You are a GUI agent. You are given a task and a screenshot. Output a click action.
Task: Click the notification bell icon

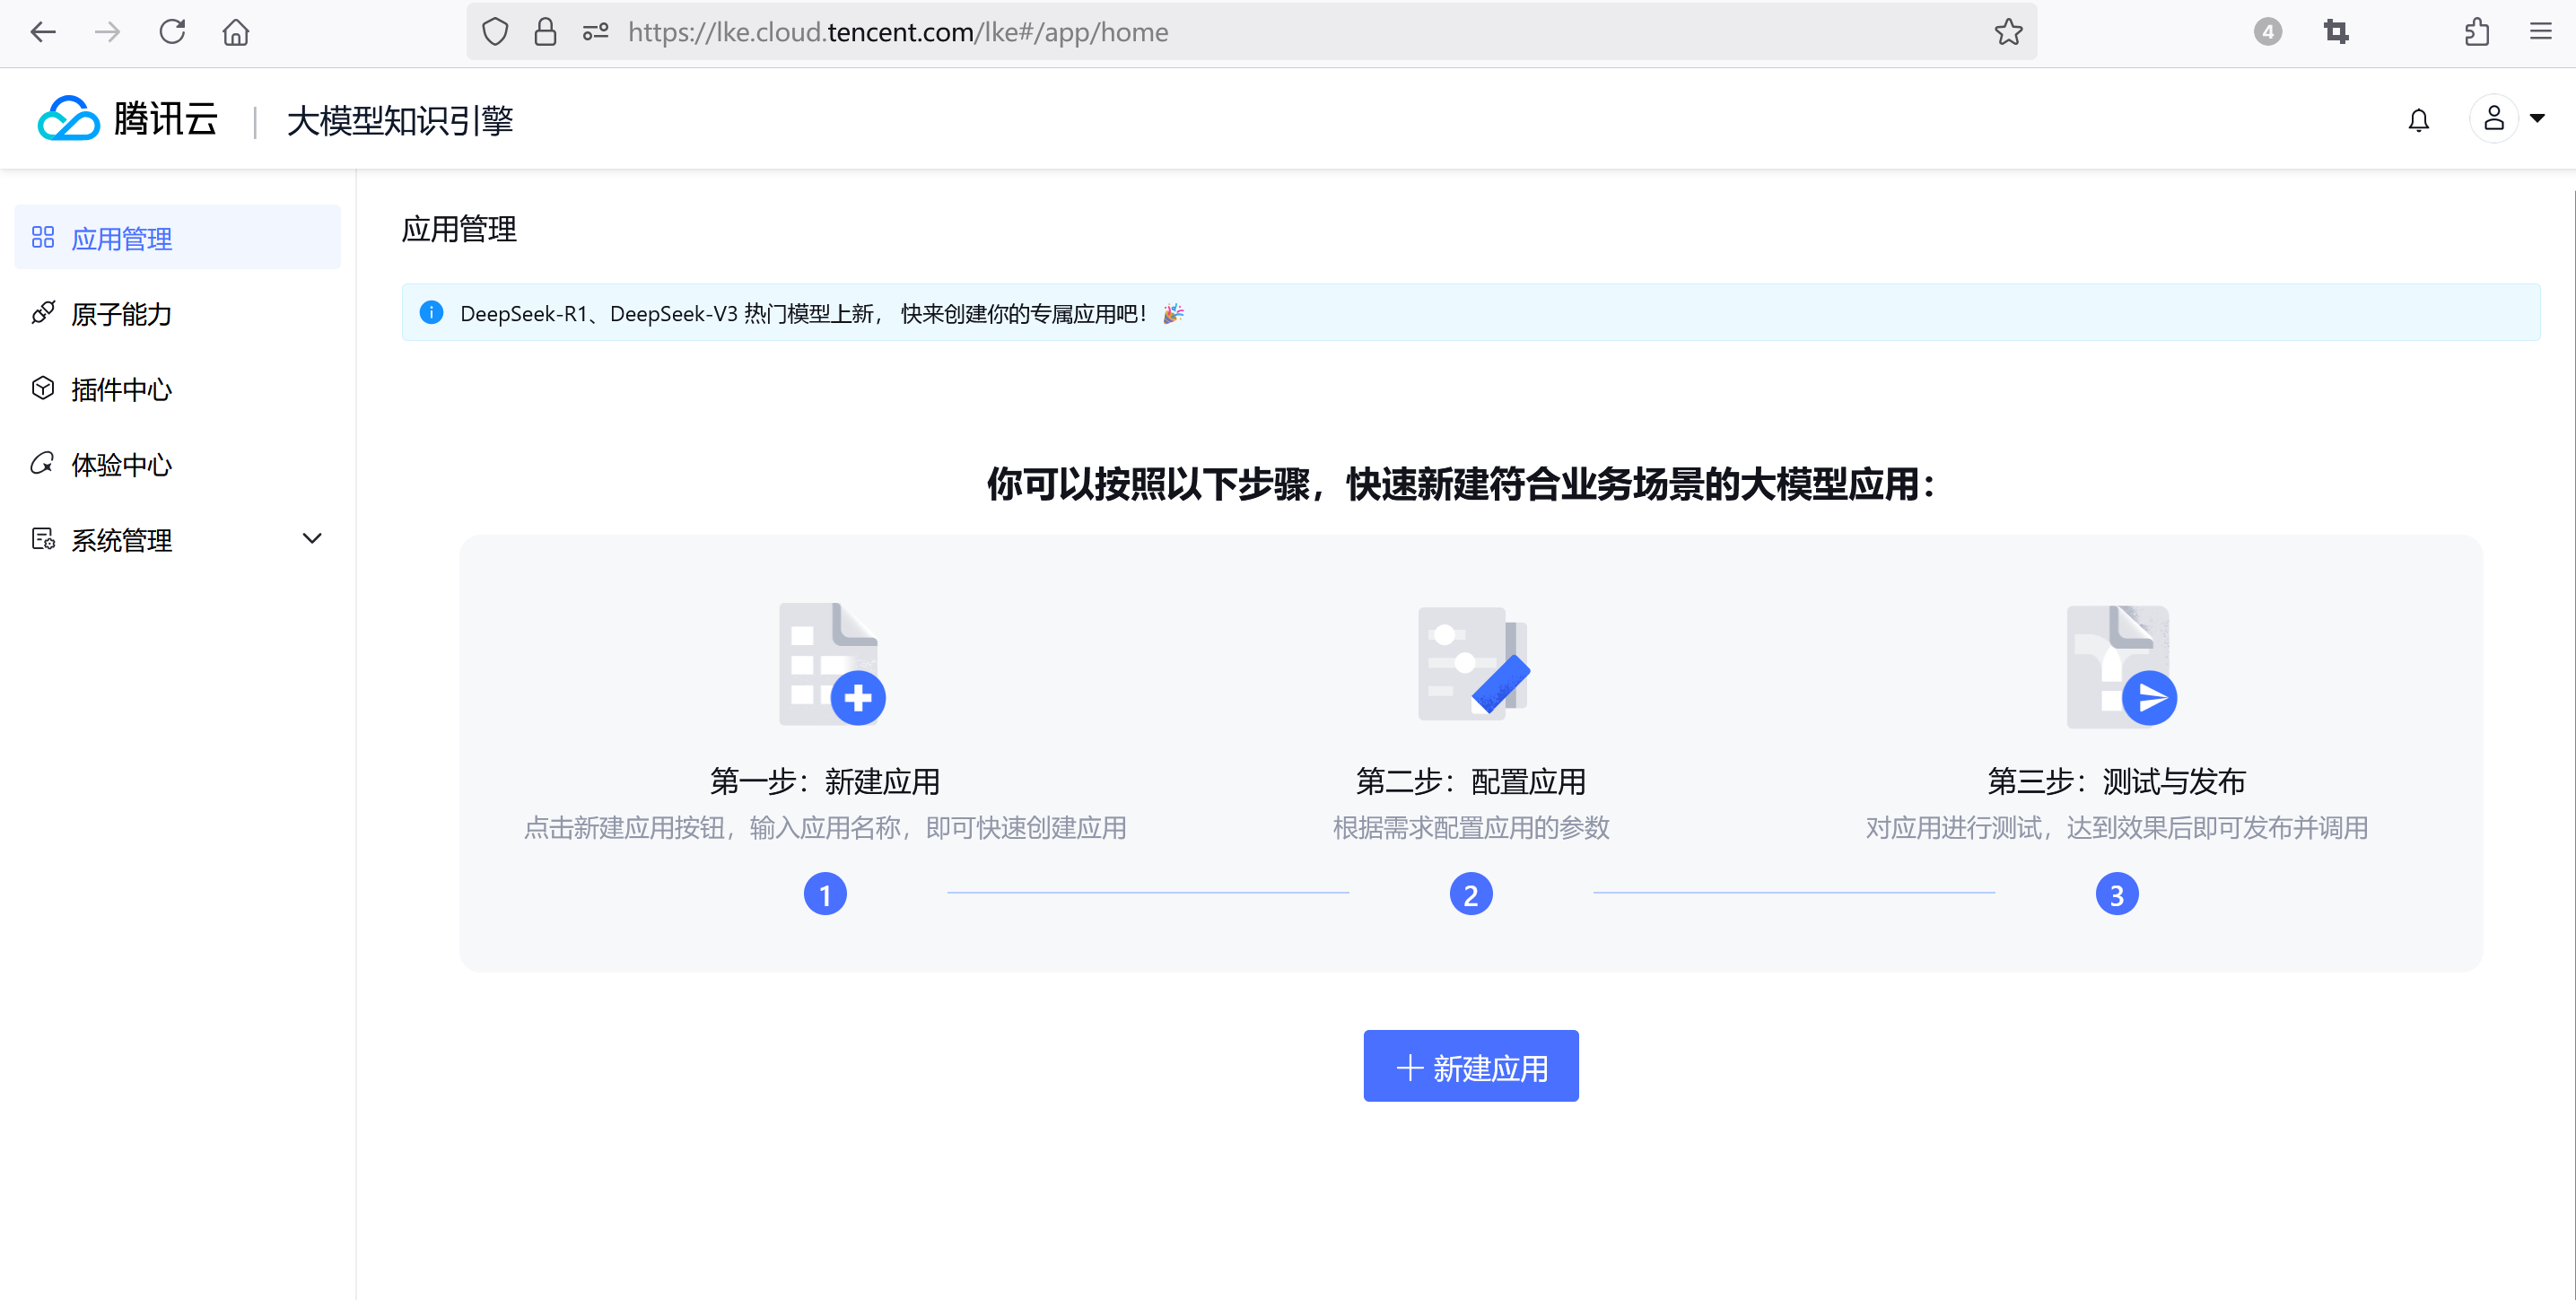point(2417,120)
